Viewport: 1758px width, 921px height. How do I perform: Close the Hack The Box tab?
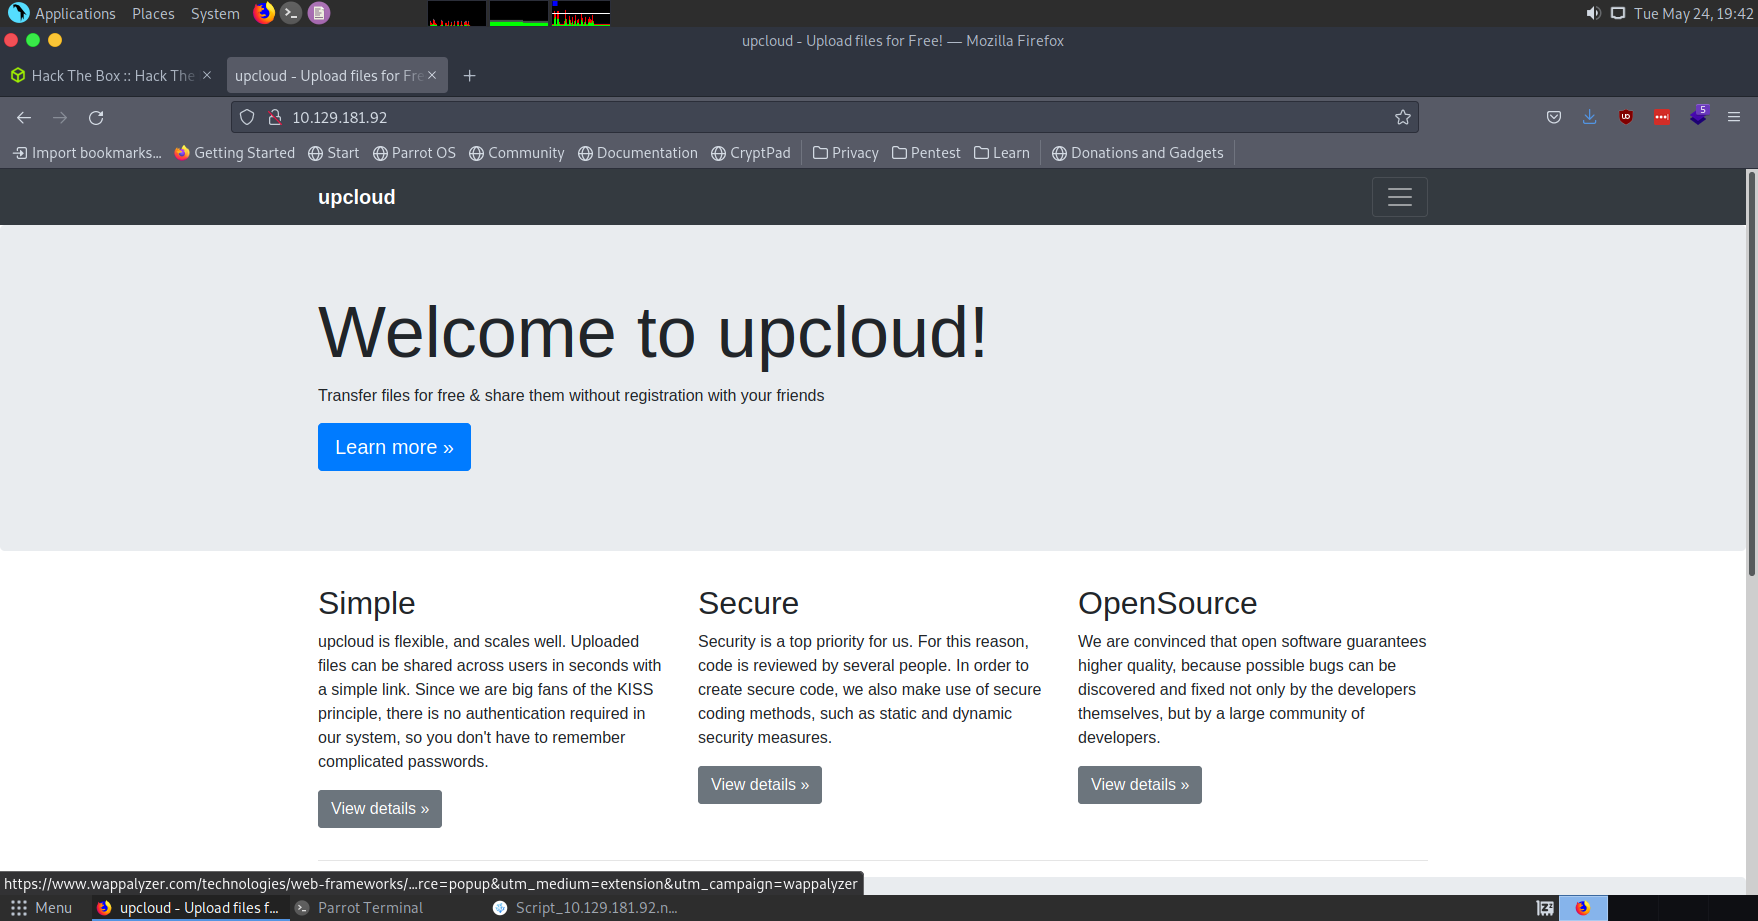click(x=207, y=75)
